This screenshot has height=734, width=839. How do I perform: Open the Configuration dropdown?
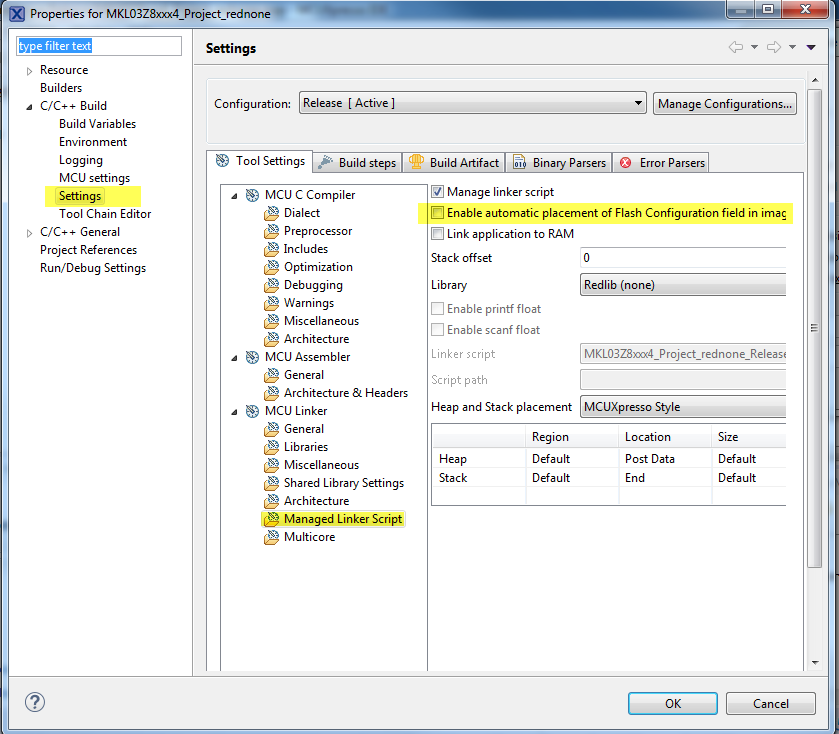coord(472,103)
